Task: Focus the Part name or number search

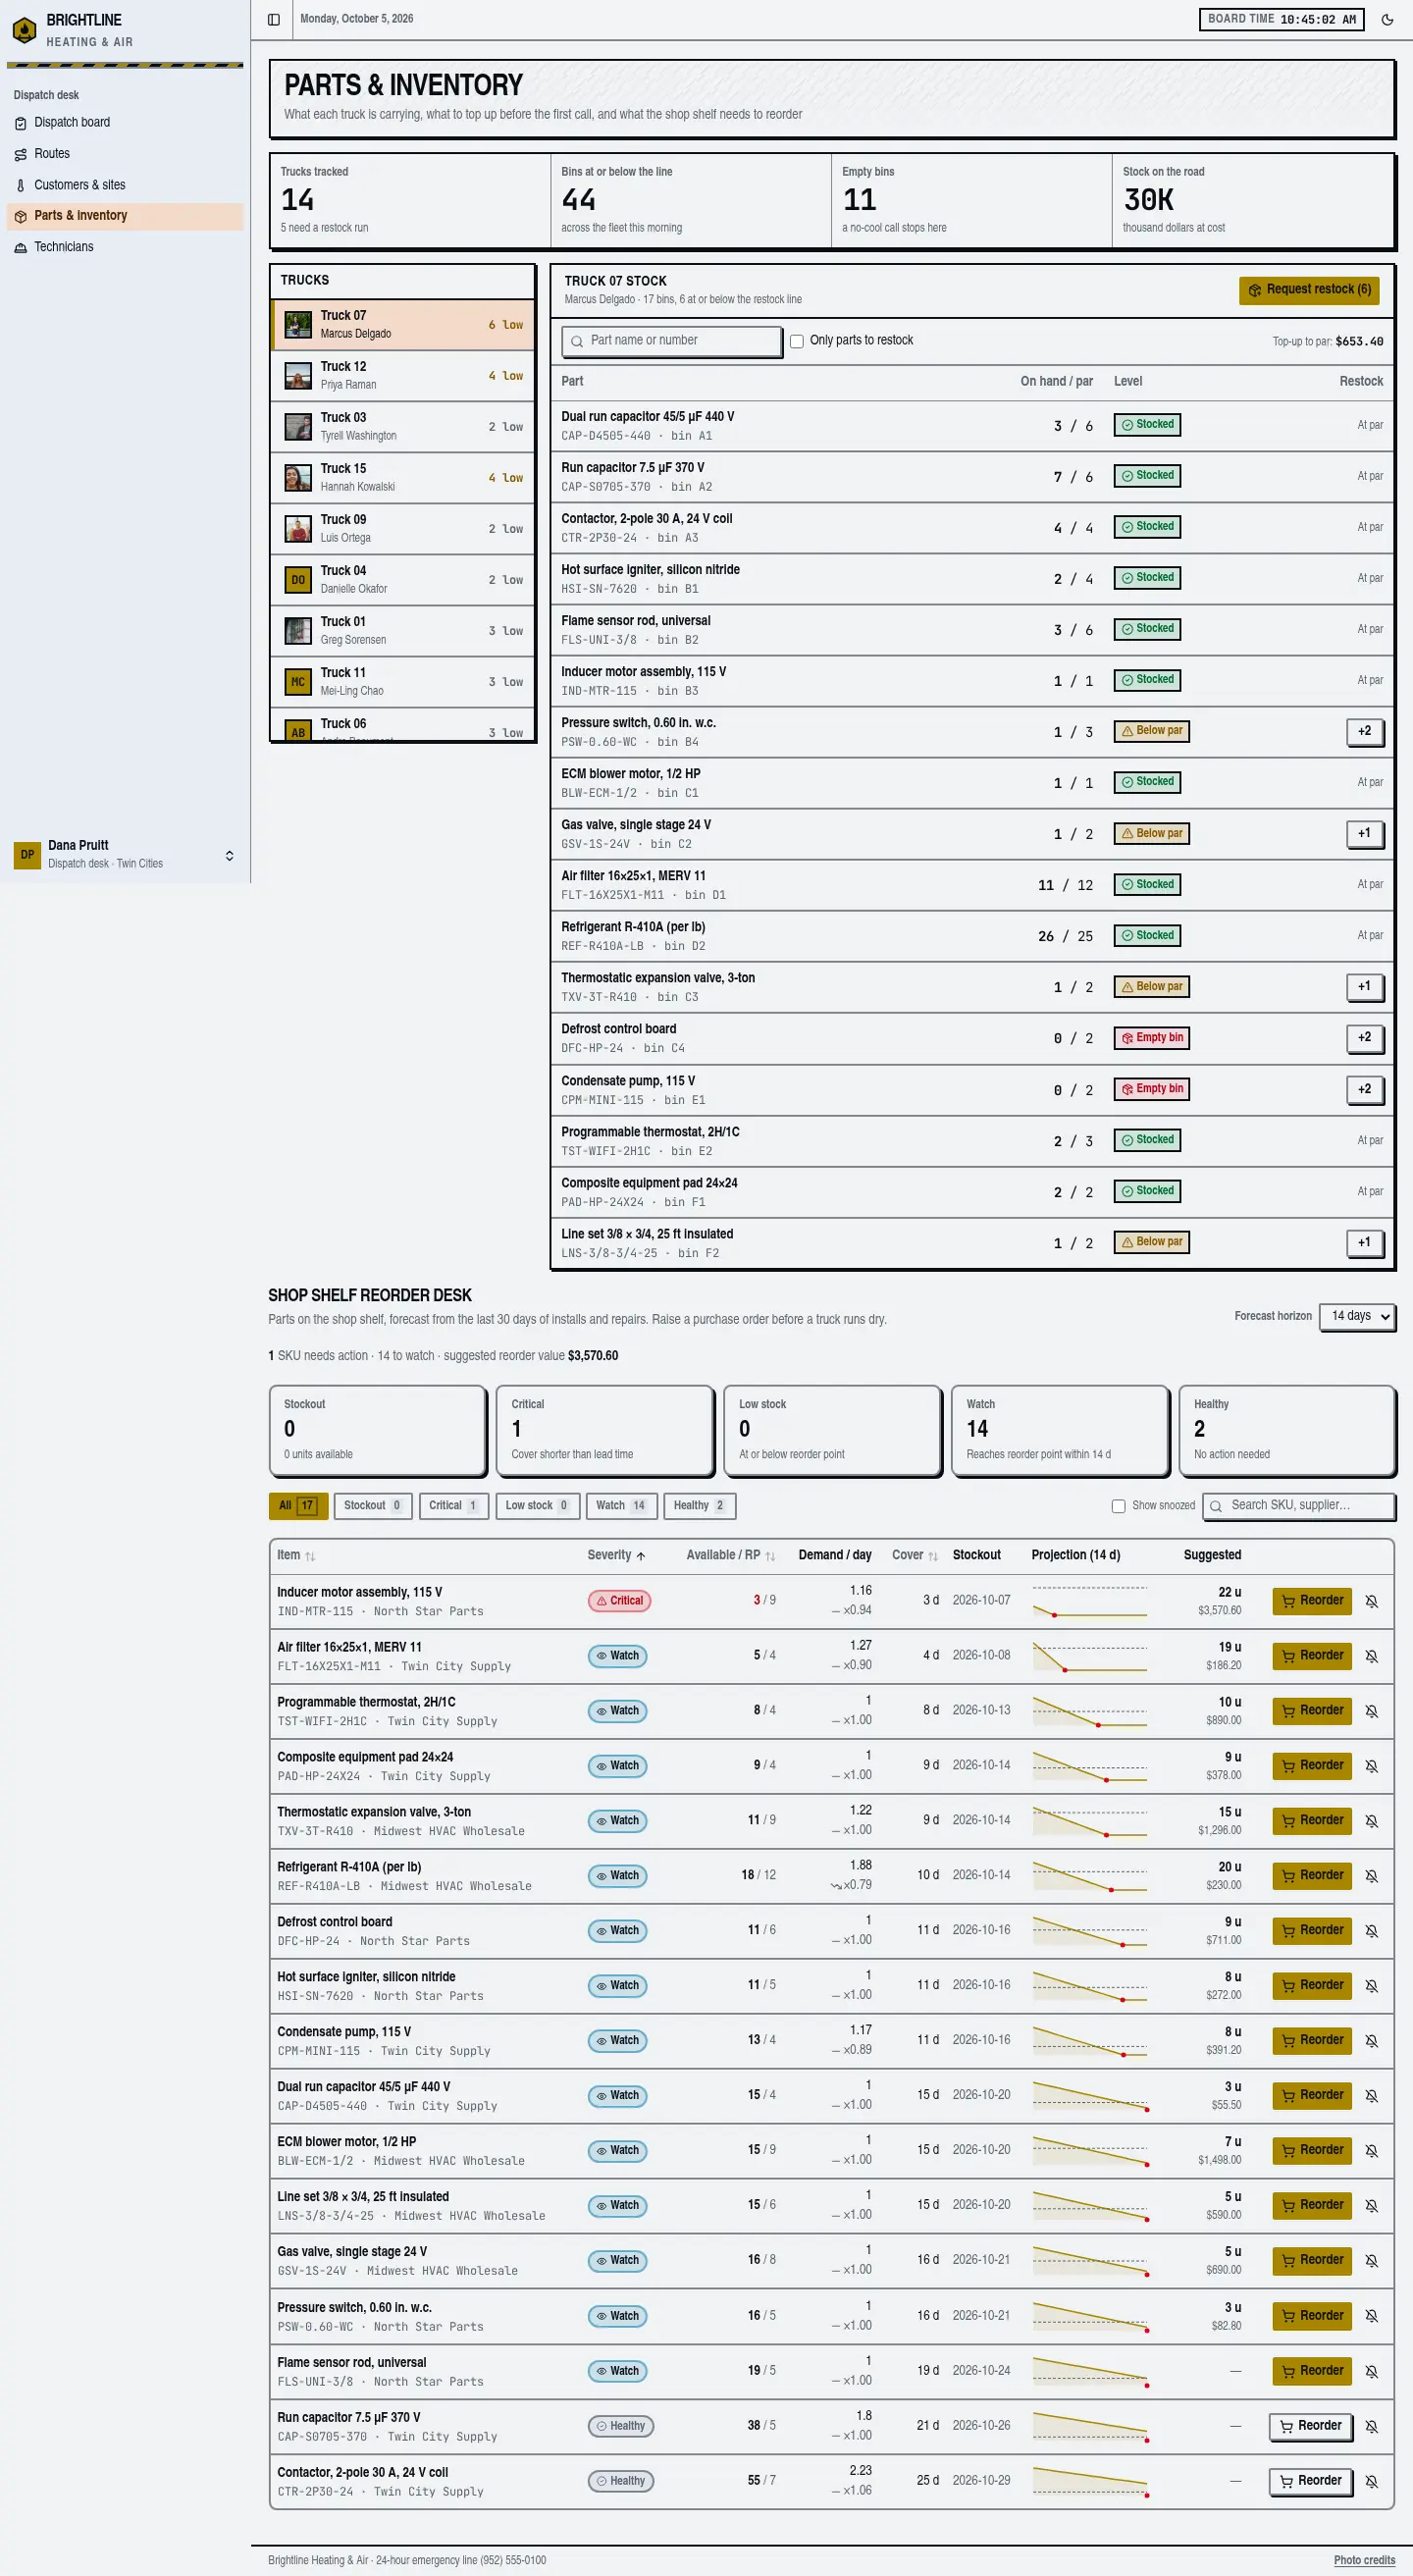Action: pos(671,341)
